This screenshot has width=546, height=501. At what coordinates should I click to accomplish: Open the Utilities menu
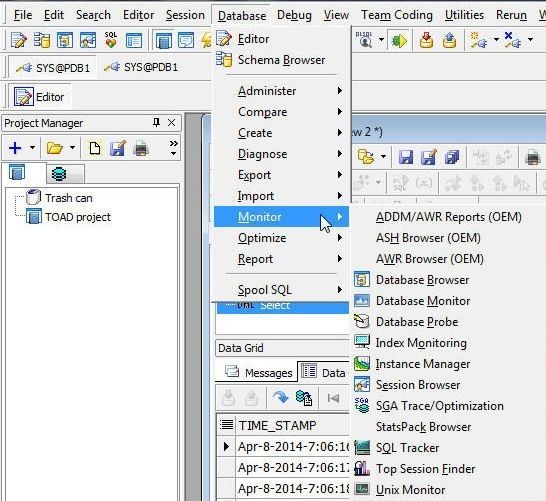(464, 15)
